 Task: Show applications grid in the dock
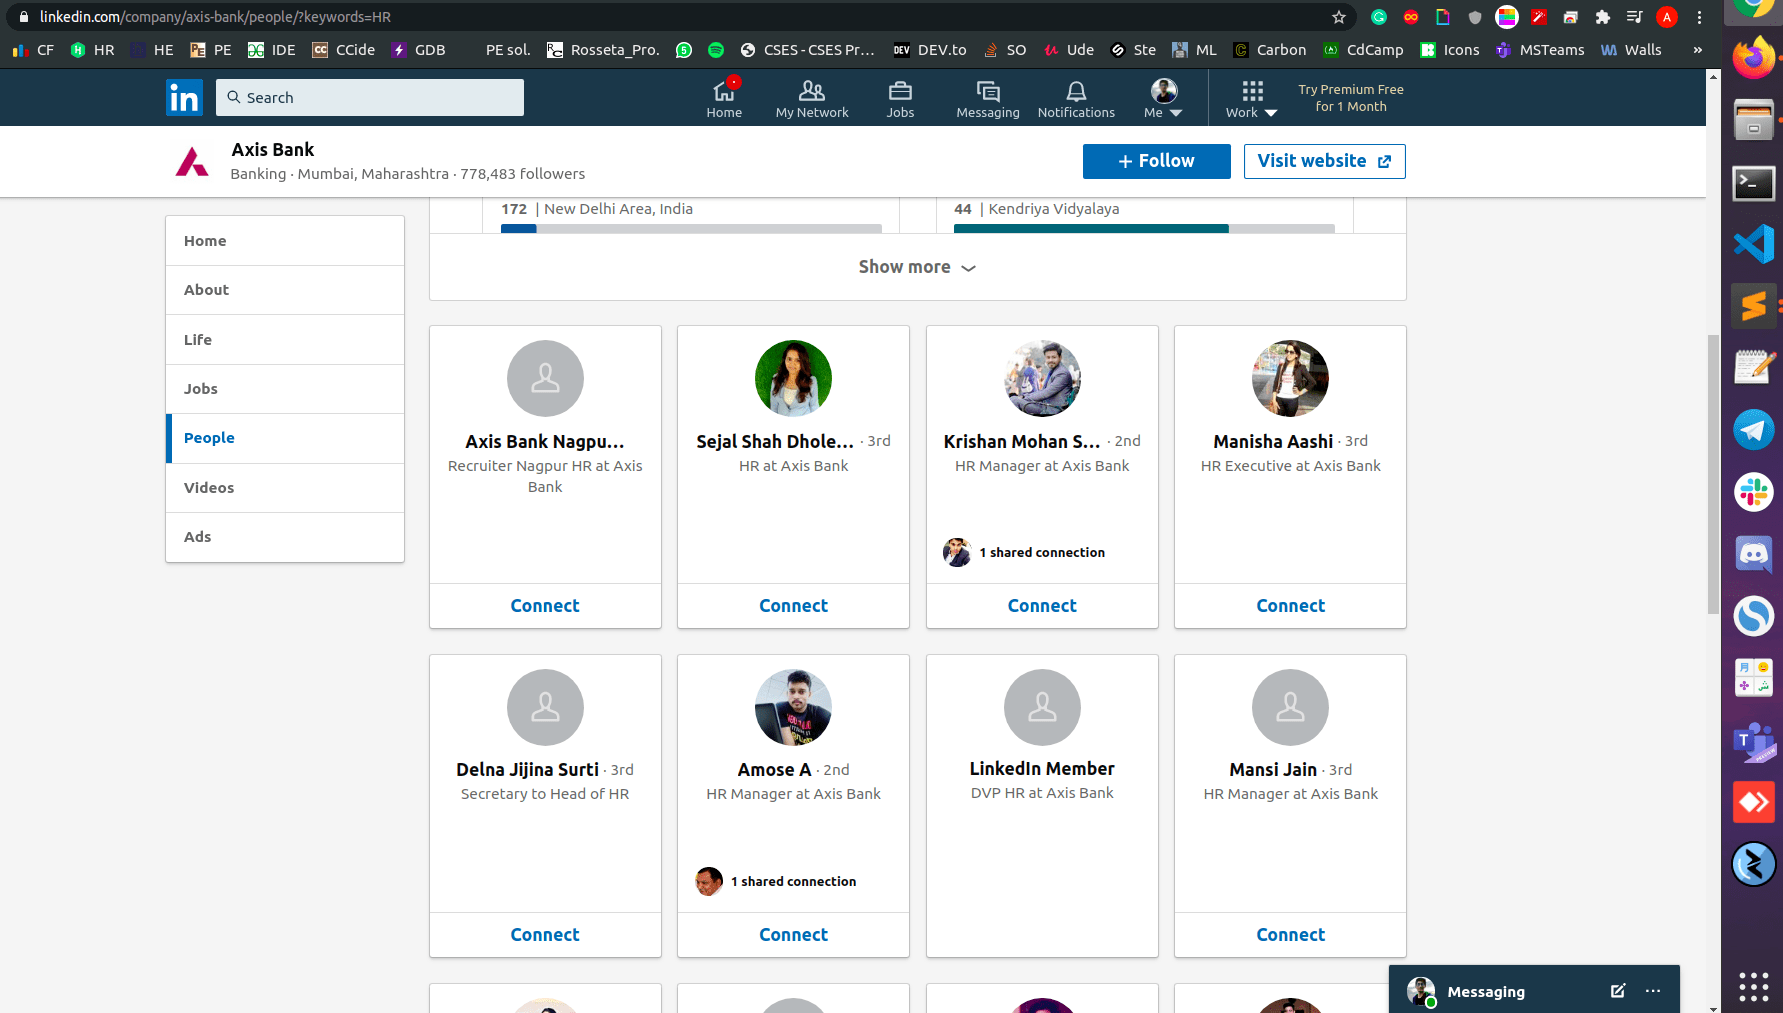[x=1754, y=987]
